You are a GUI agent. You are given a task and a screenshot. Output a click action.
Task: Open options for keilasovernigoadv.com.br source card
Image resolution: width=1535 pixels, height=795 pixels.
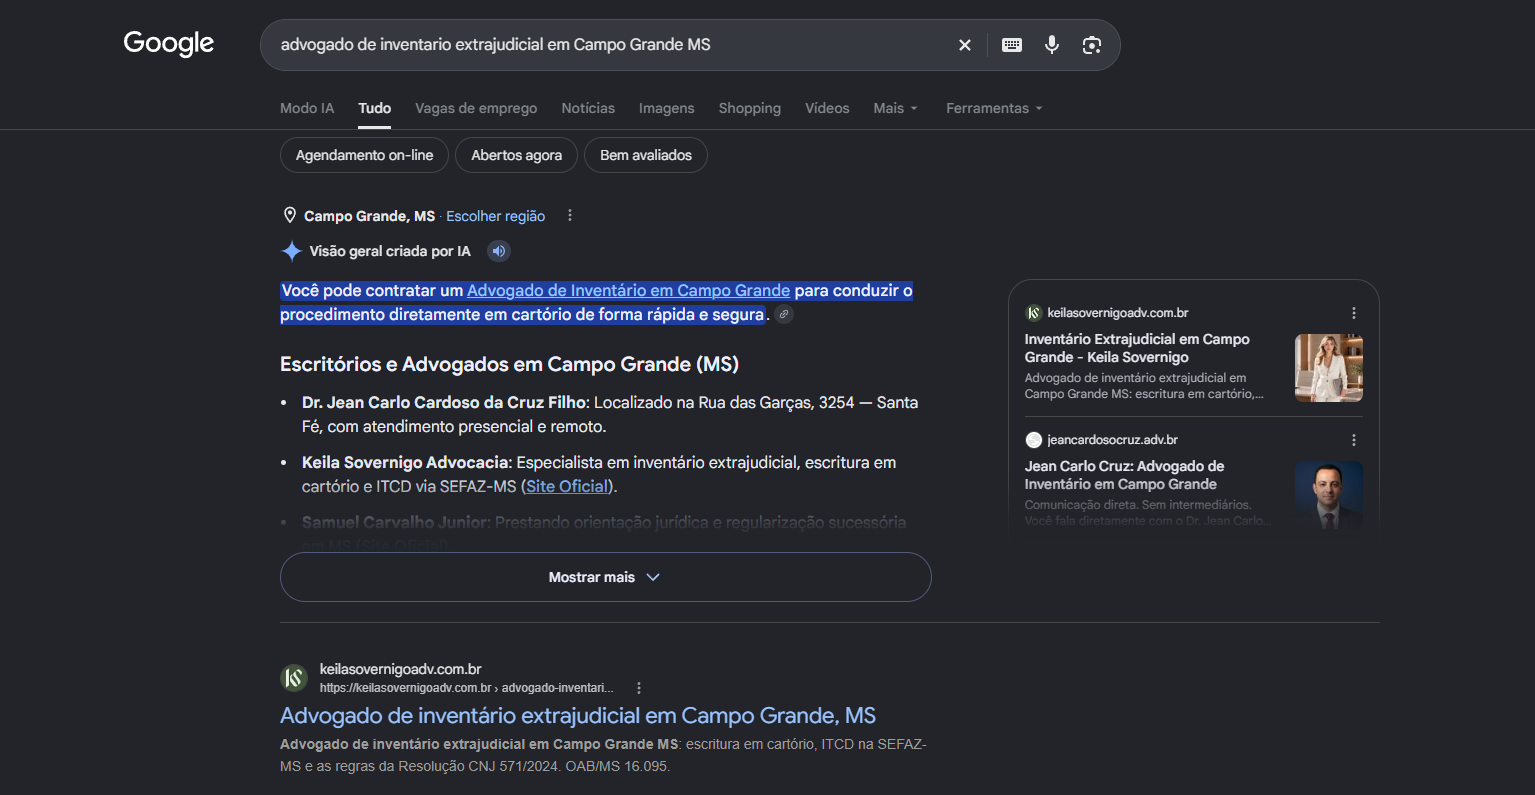(x=1354, y=313)
